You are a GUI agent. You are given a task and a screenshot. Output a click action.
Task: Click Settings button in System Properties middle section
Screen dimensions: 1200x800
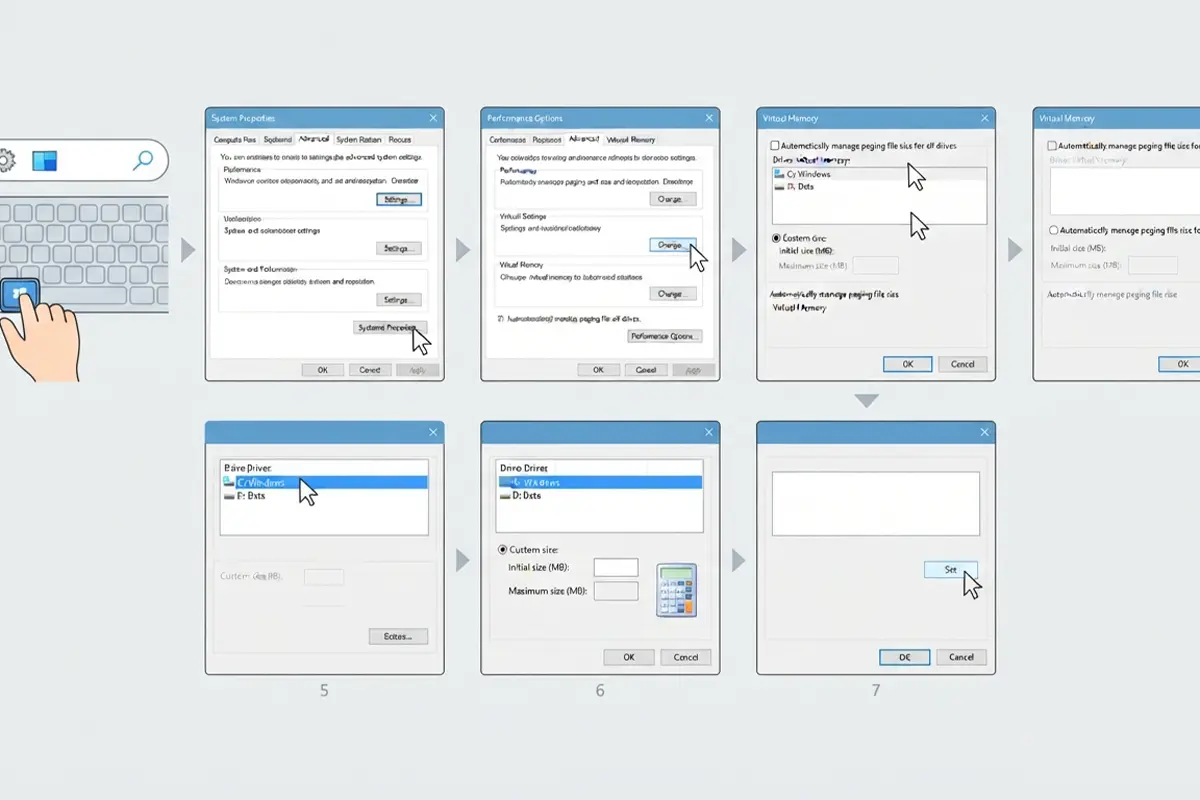tap(398, 248)
